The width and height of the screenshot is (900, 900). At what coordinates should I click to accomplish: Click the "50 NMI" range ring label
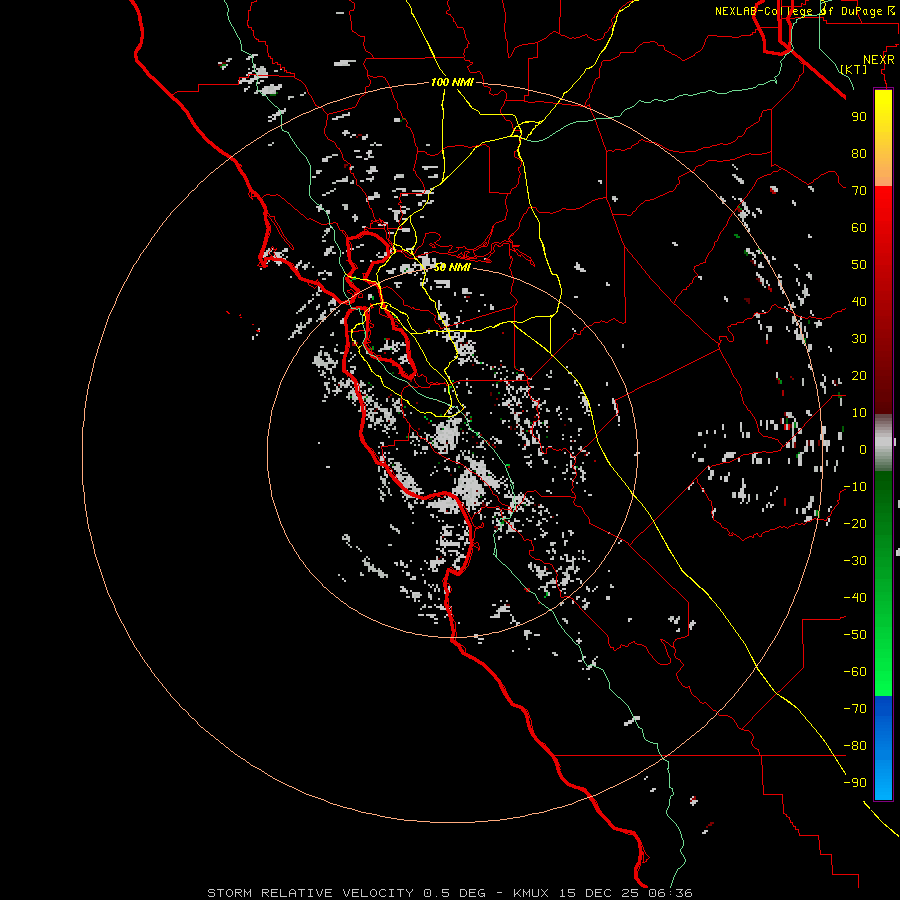coord(452,267)
